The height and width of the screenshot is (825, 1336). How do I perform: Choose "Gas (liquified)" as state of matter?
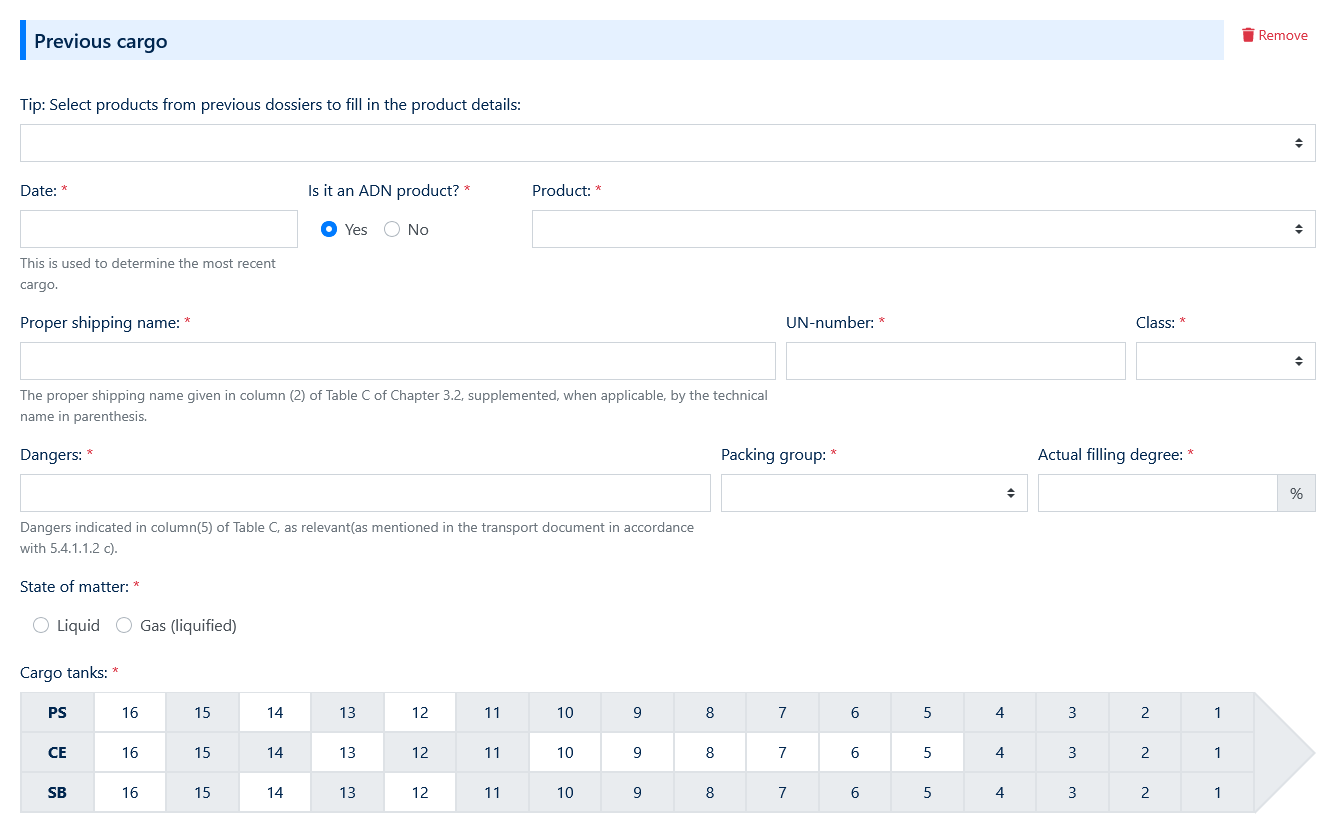[124, 624]
